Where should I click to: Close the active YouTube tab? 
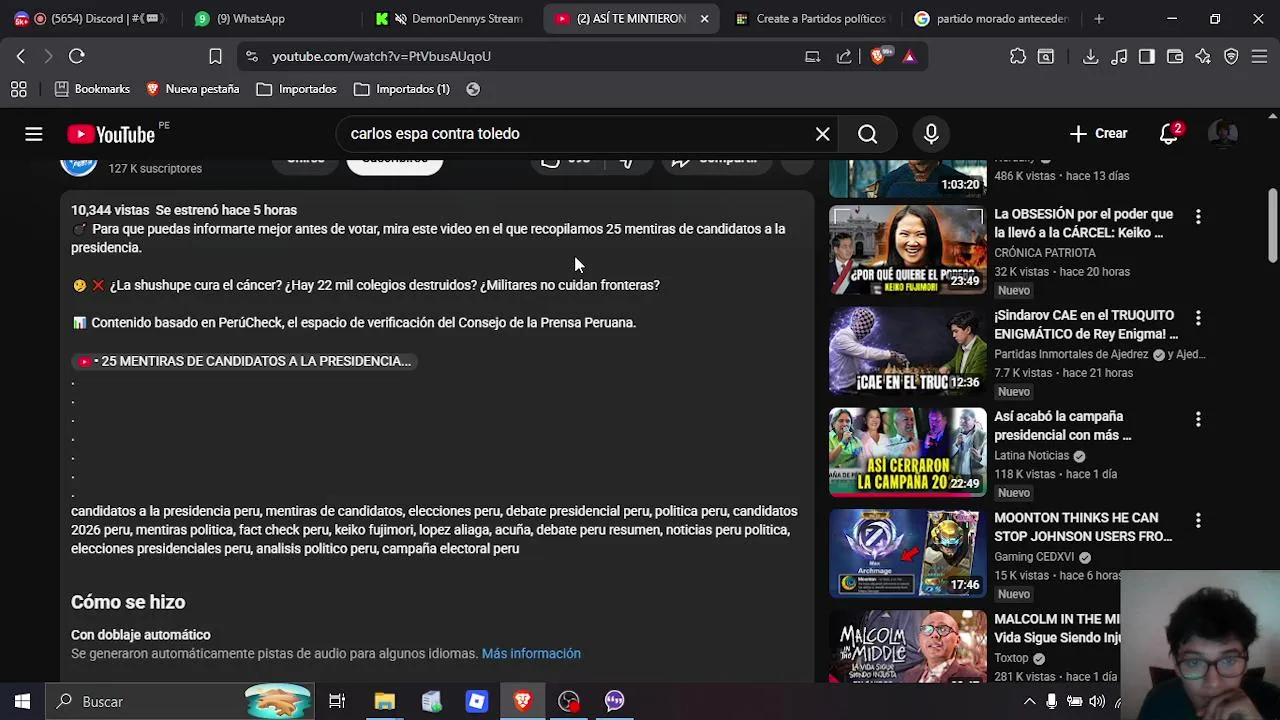point(704,18)
